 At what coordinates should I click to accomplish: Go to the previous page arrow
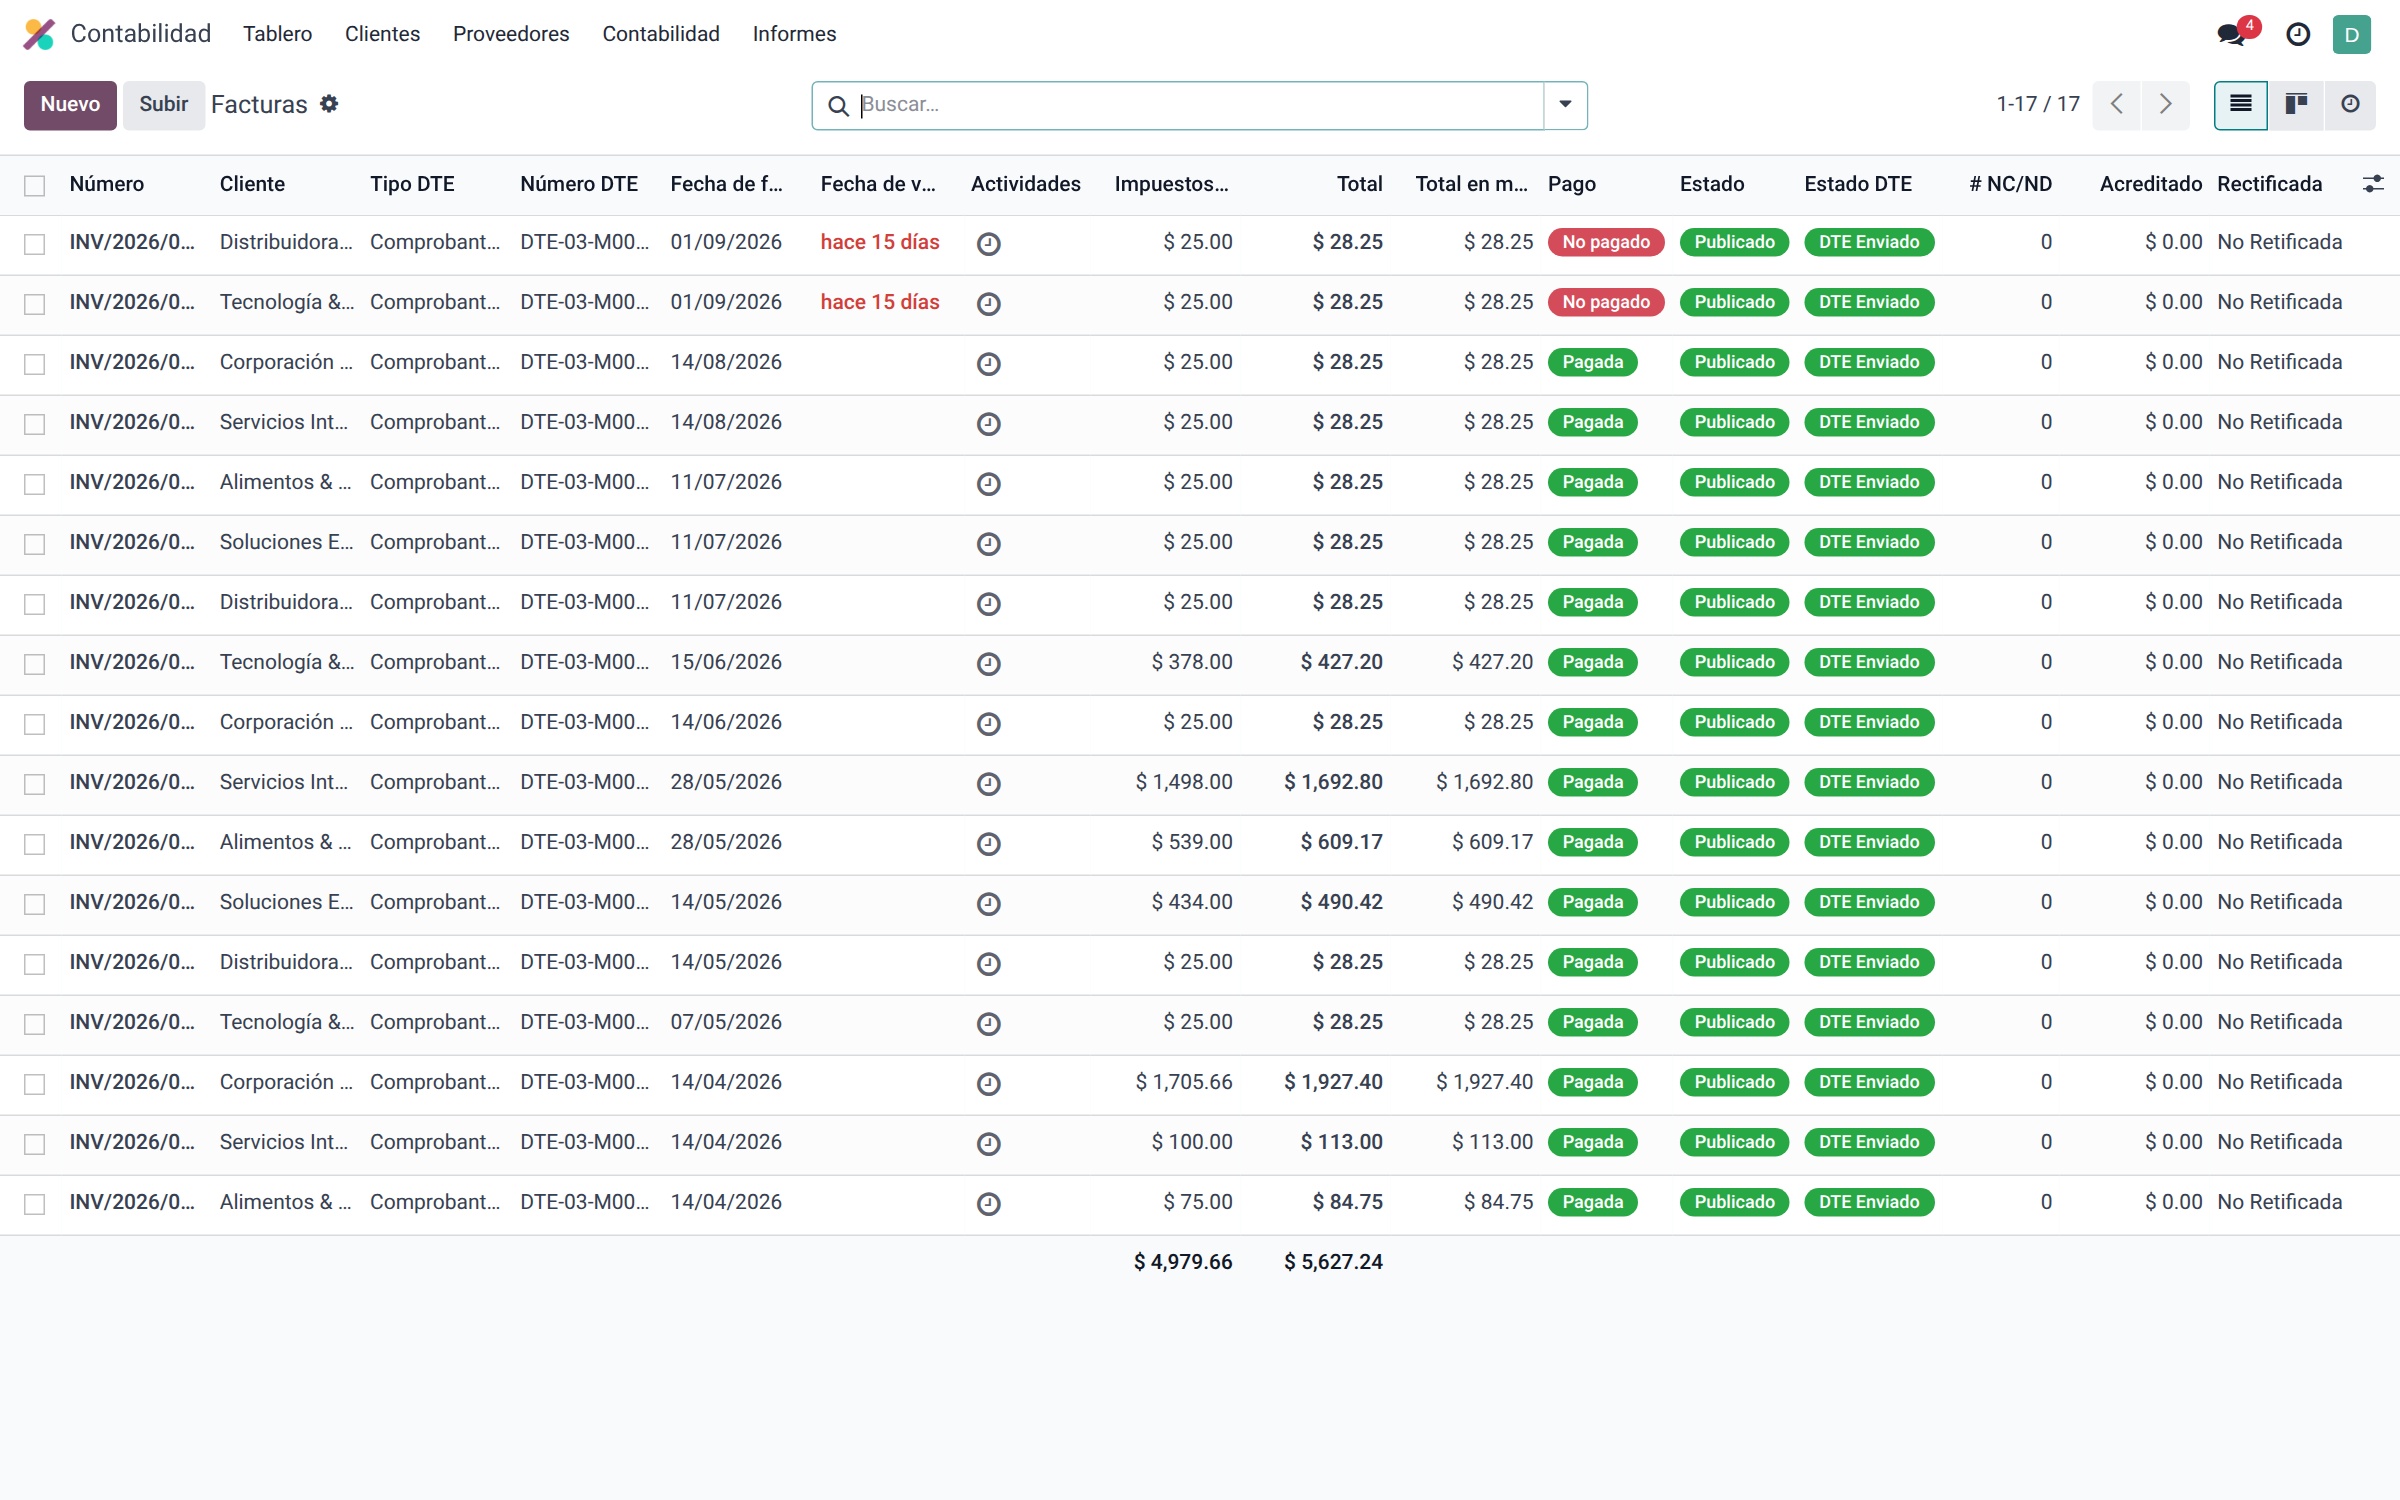(2116, 104)
